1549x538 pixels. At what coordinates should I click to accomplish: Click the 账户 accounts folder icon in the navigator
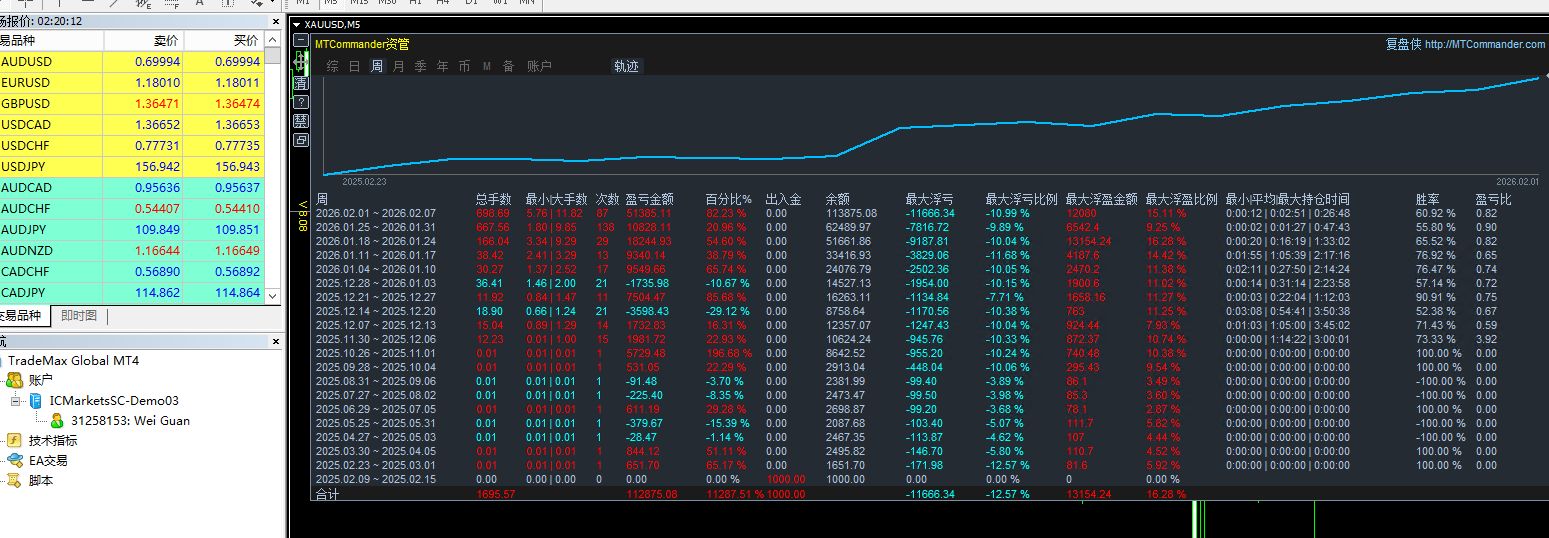pyautogui.click(x=14, y=380)
